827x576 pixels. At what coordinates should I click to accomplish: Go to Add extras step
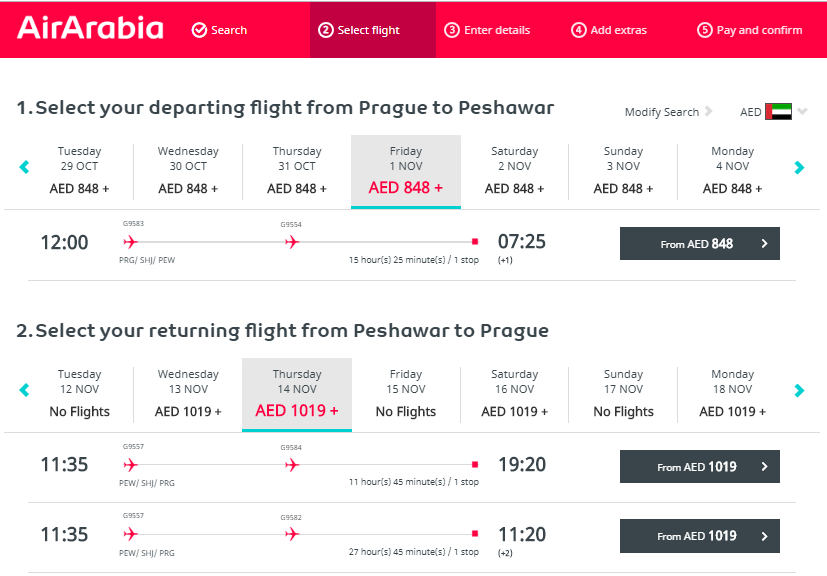point(609,30)
